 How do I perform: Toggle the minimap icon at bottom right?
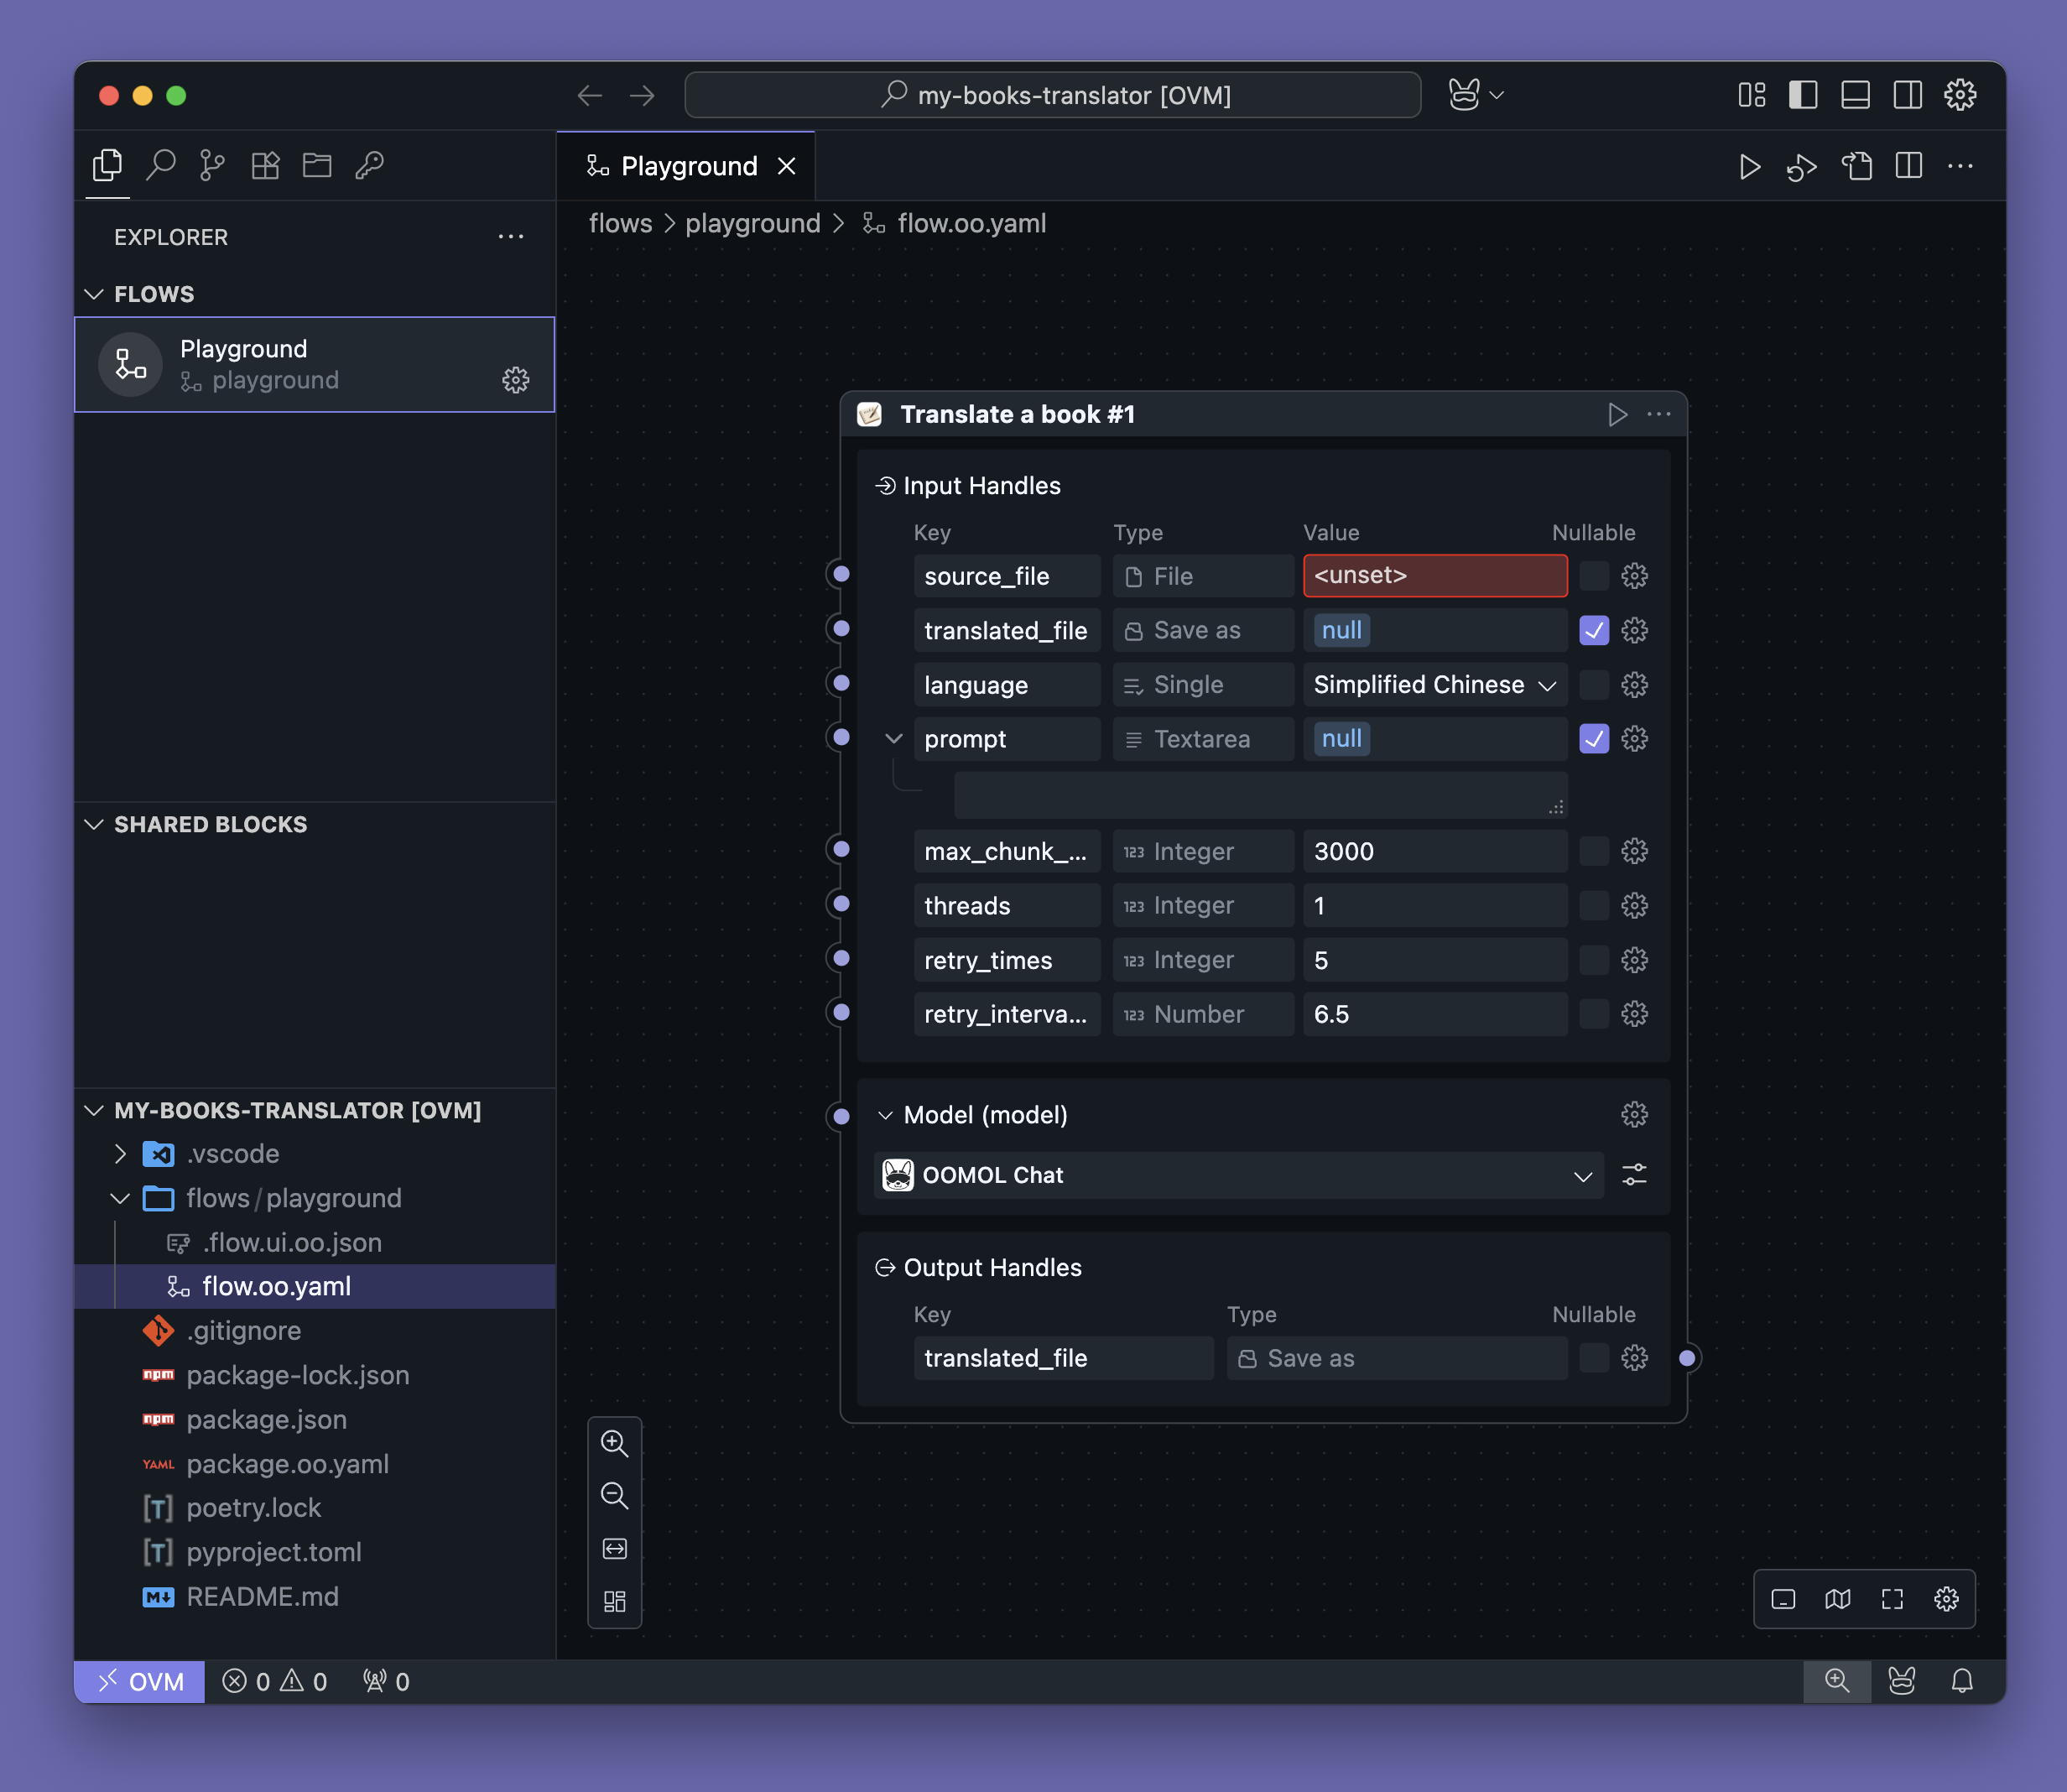[1837, 1598]
